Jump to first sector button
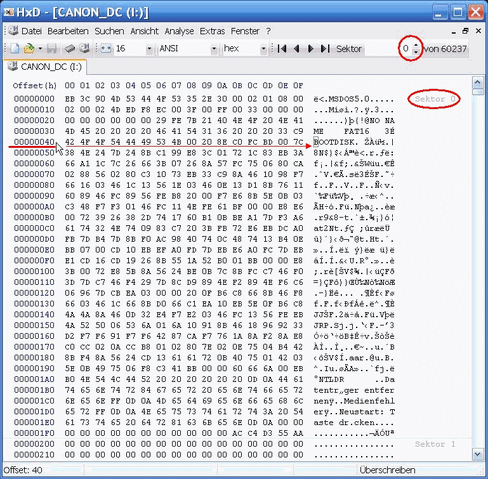 click(282, 49)
